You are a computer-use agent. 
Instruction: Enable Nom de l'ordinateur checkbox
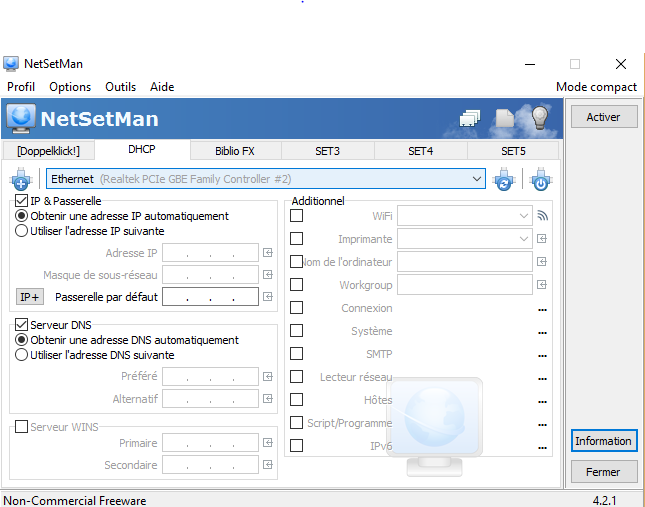[x=297, y=262]
